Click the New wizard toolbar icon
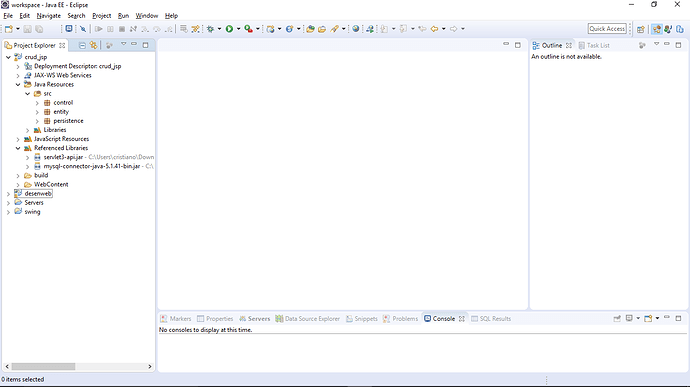690x387 pixels. coord(8,29)
